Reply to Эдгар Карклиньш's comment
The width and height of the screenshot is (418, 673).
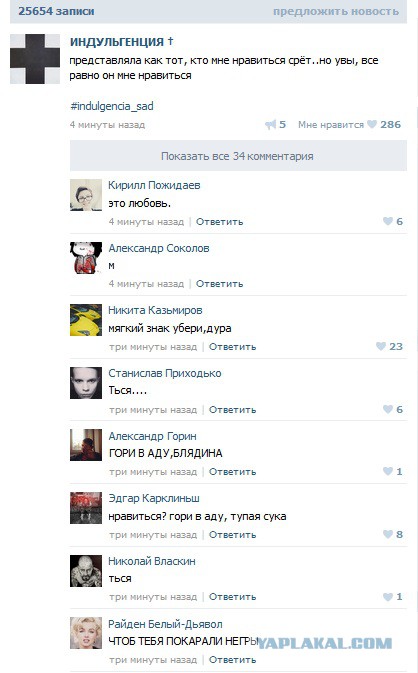[232, 535]
